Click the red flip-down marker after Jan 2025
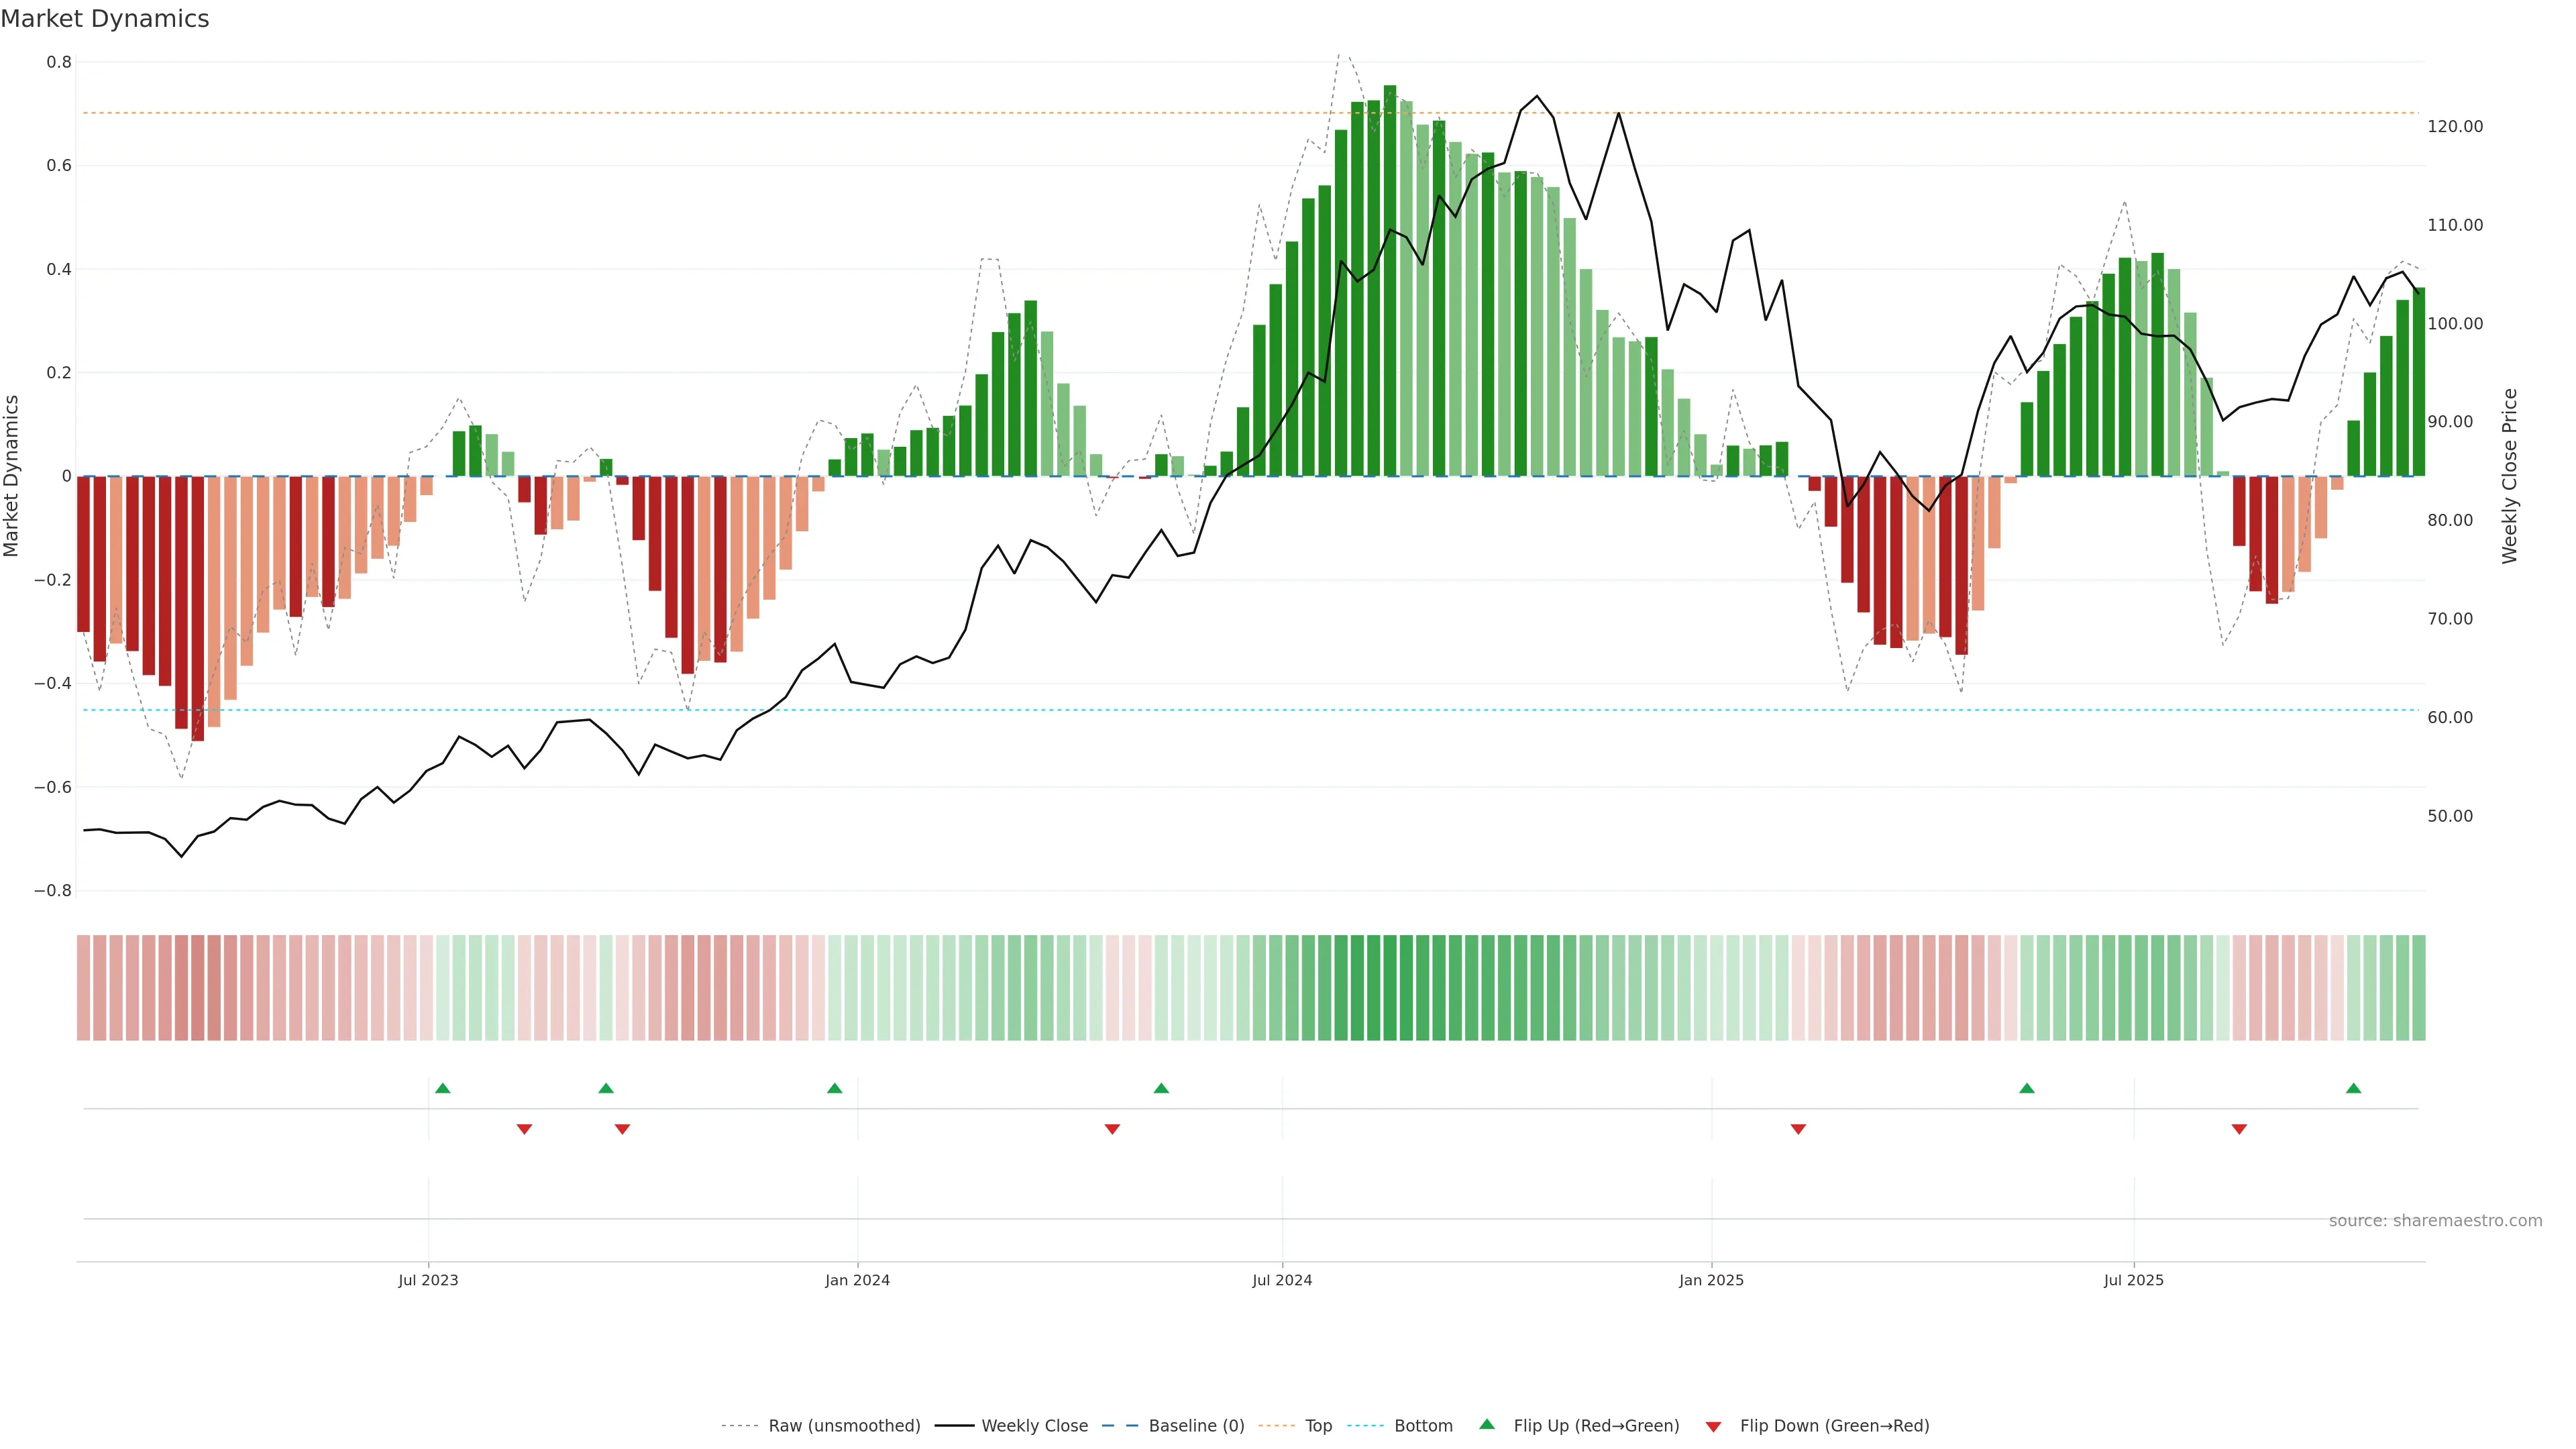The height and width of the screenshot is (1449, 2576). (x=1798, y=1129)
